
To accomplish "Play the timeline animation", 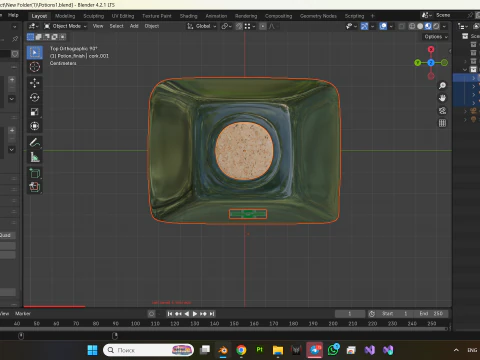I will (x=195, y=314).
